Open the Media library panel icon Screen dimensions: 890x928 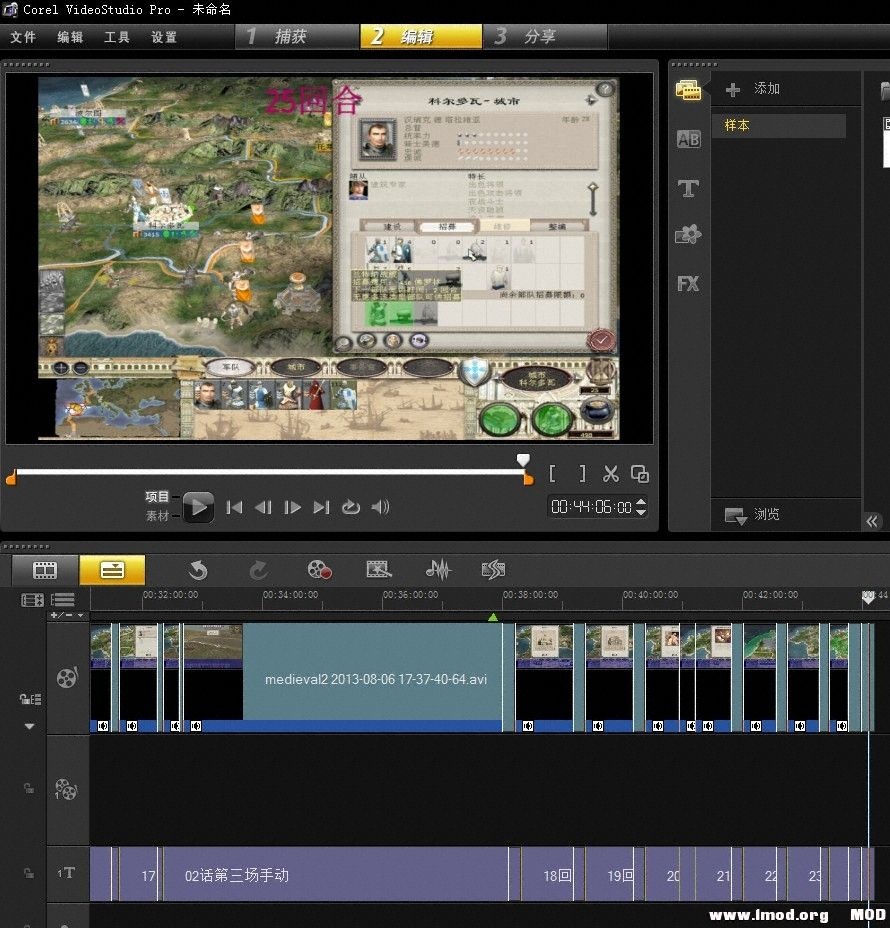(x=688, y=90)
